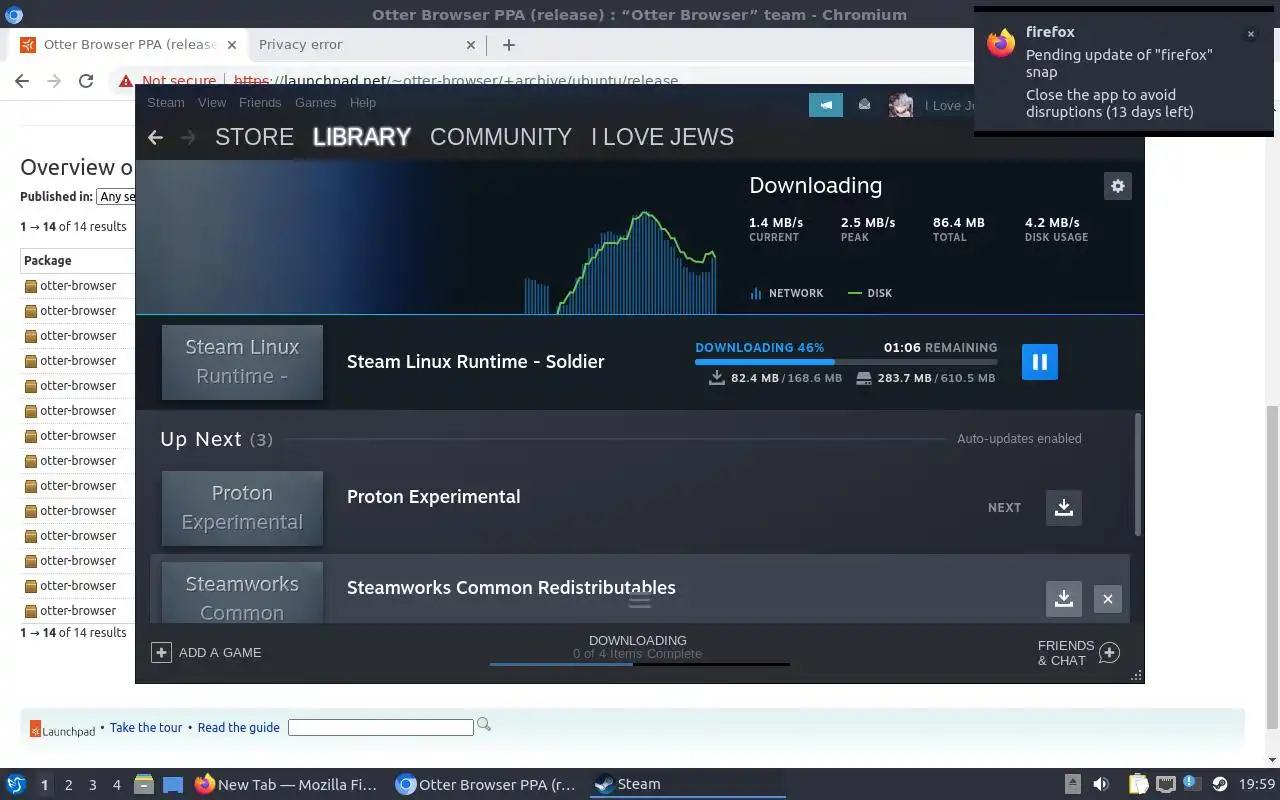Open the Published in dropdown
The width and height of the screenshot is (1280, 800).
pos(116,197)
